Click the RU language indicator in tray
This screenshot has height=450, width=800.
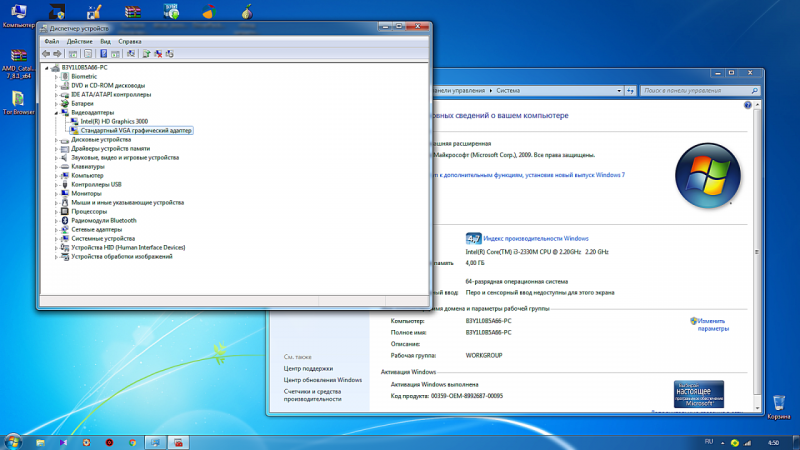(x=709, y=442)
